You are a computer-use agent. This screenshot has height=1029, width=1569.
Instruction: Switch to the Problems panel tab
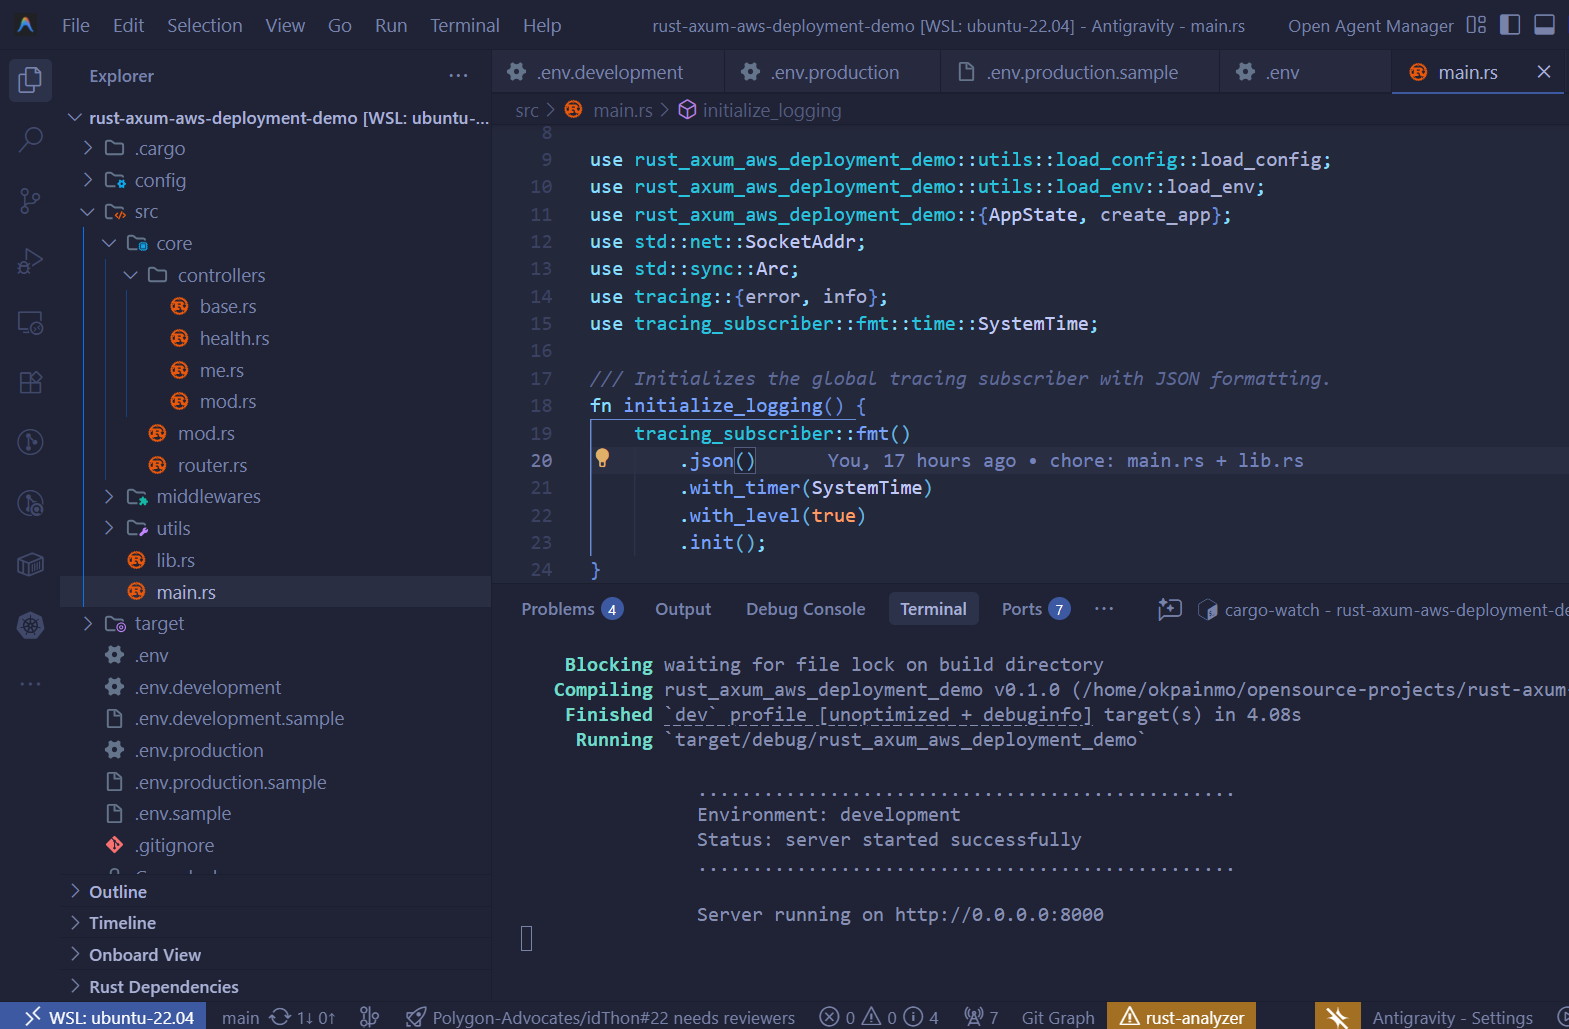tap(572, 609)
